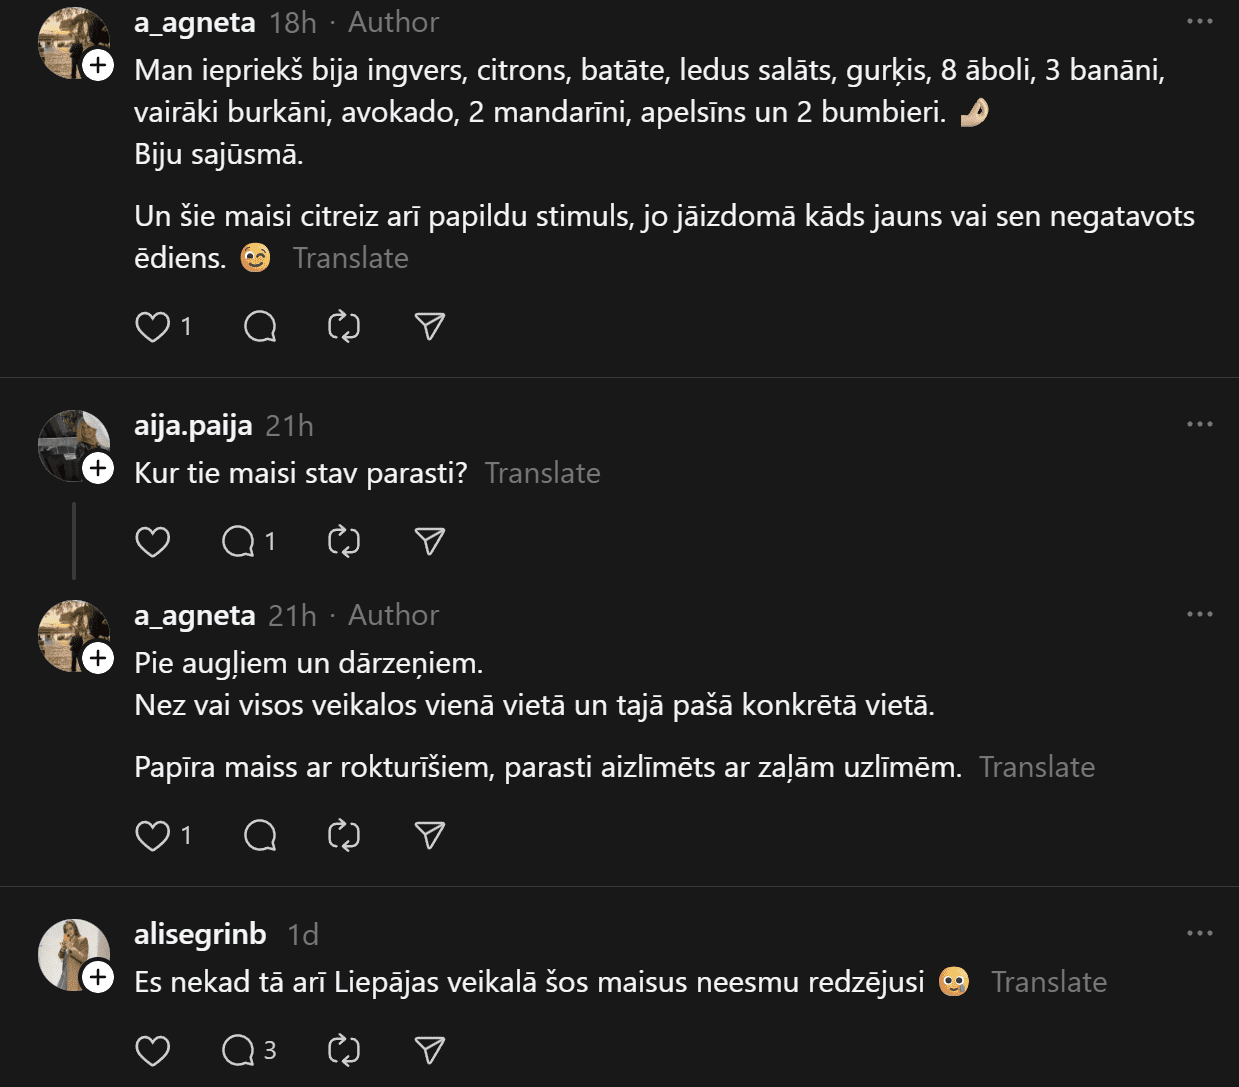Screen dimensions: 1239x1087
Task: Repost aija.paija's comment
Action: [344, 542]
